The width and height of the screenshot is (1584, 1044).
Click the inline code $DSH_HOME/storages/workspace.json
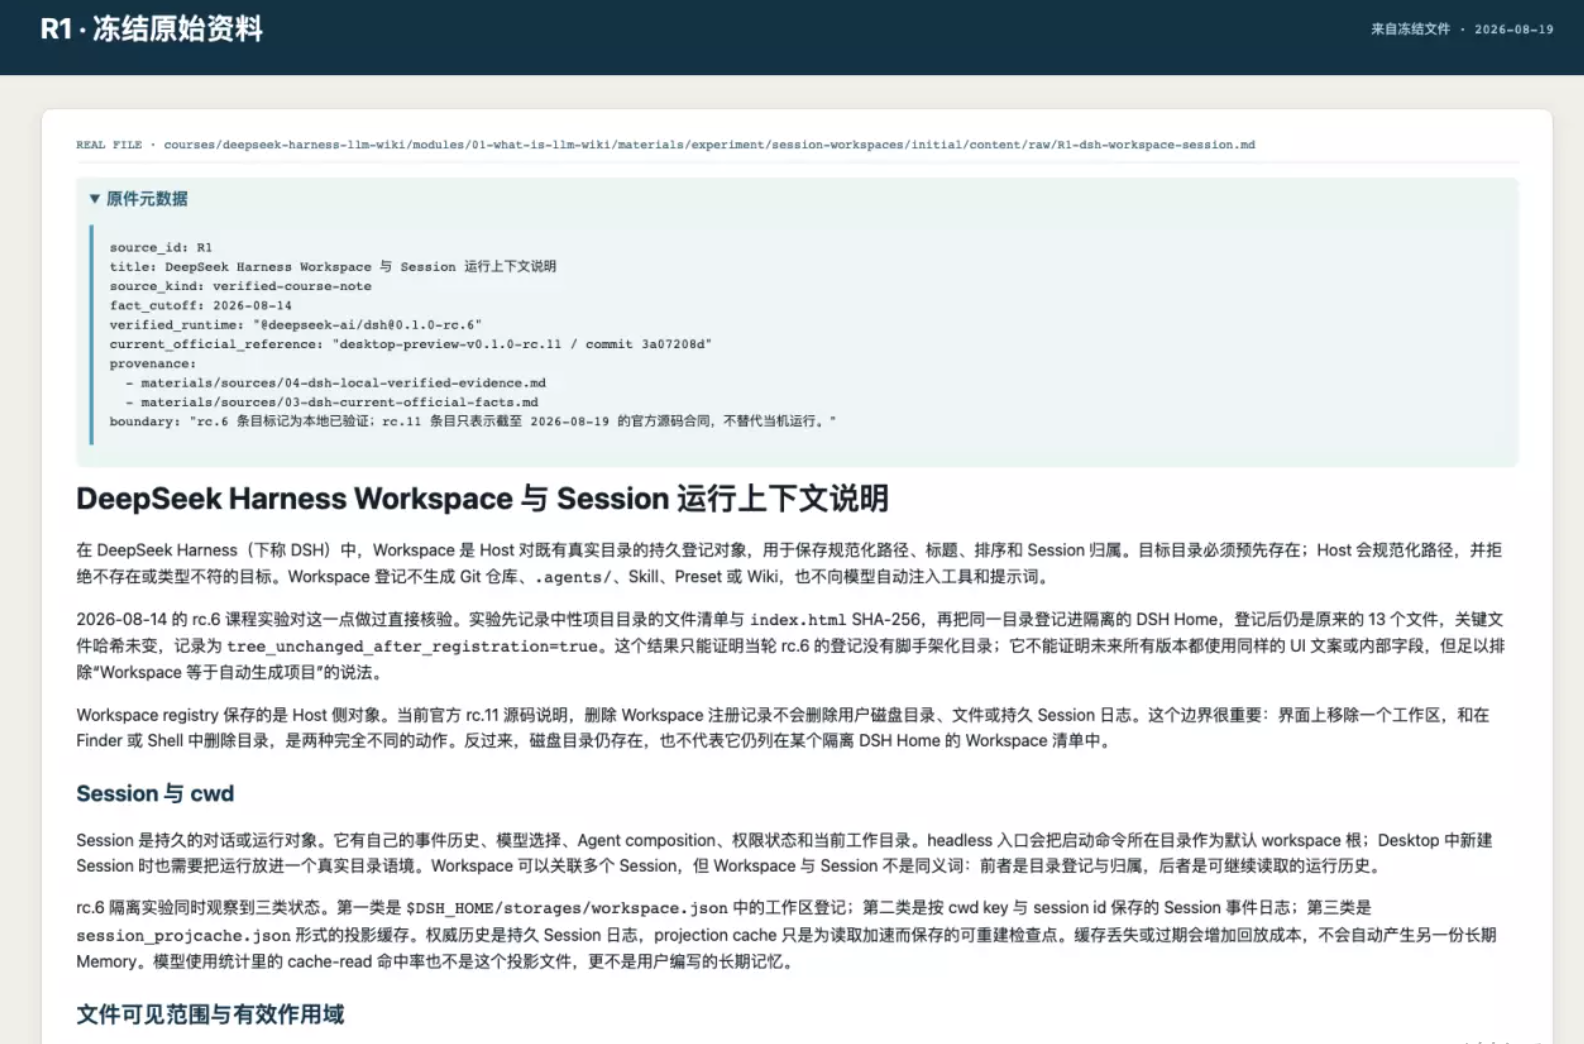(567, 908)
